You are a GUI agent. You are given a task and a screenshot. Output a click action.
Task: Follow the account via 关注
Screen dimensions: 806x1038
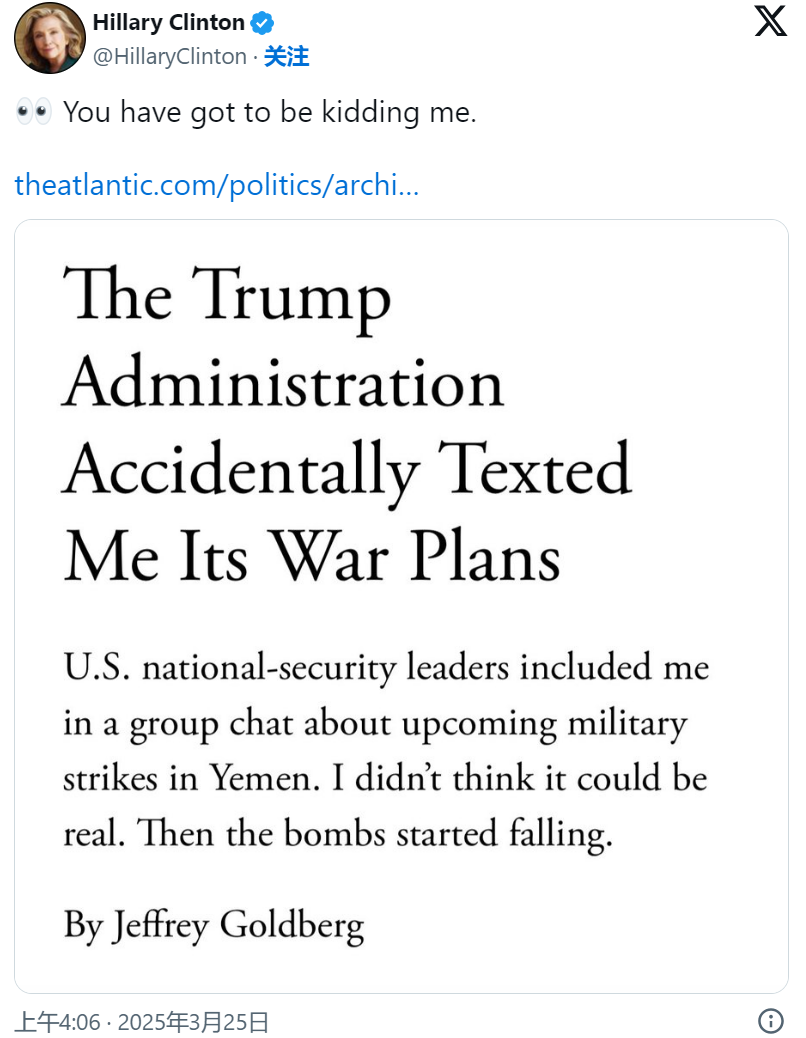(287, 57)
